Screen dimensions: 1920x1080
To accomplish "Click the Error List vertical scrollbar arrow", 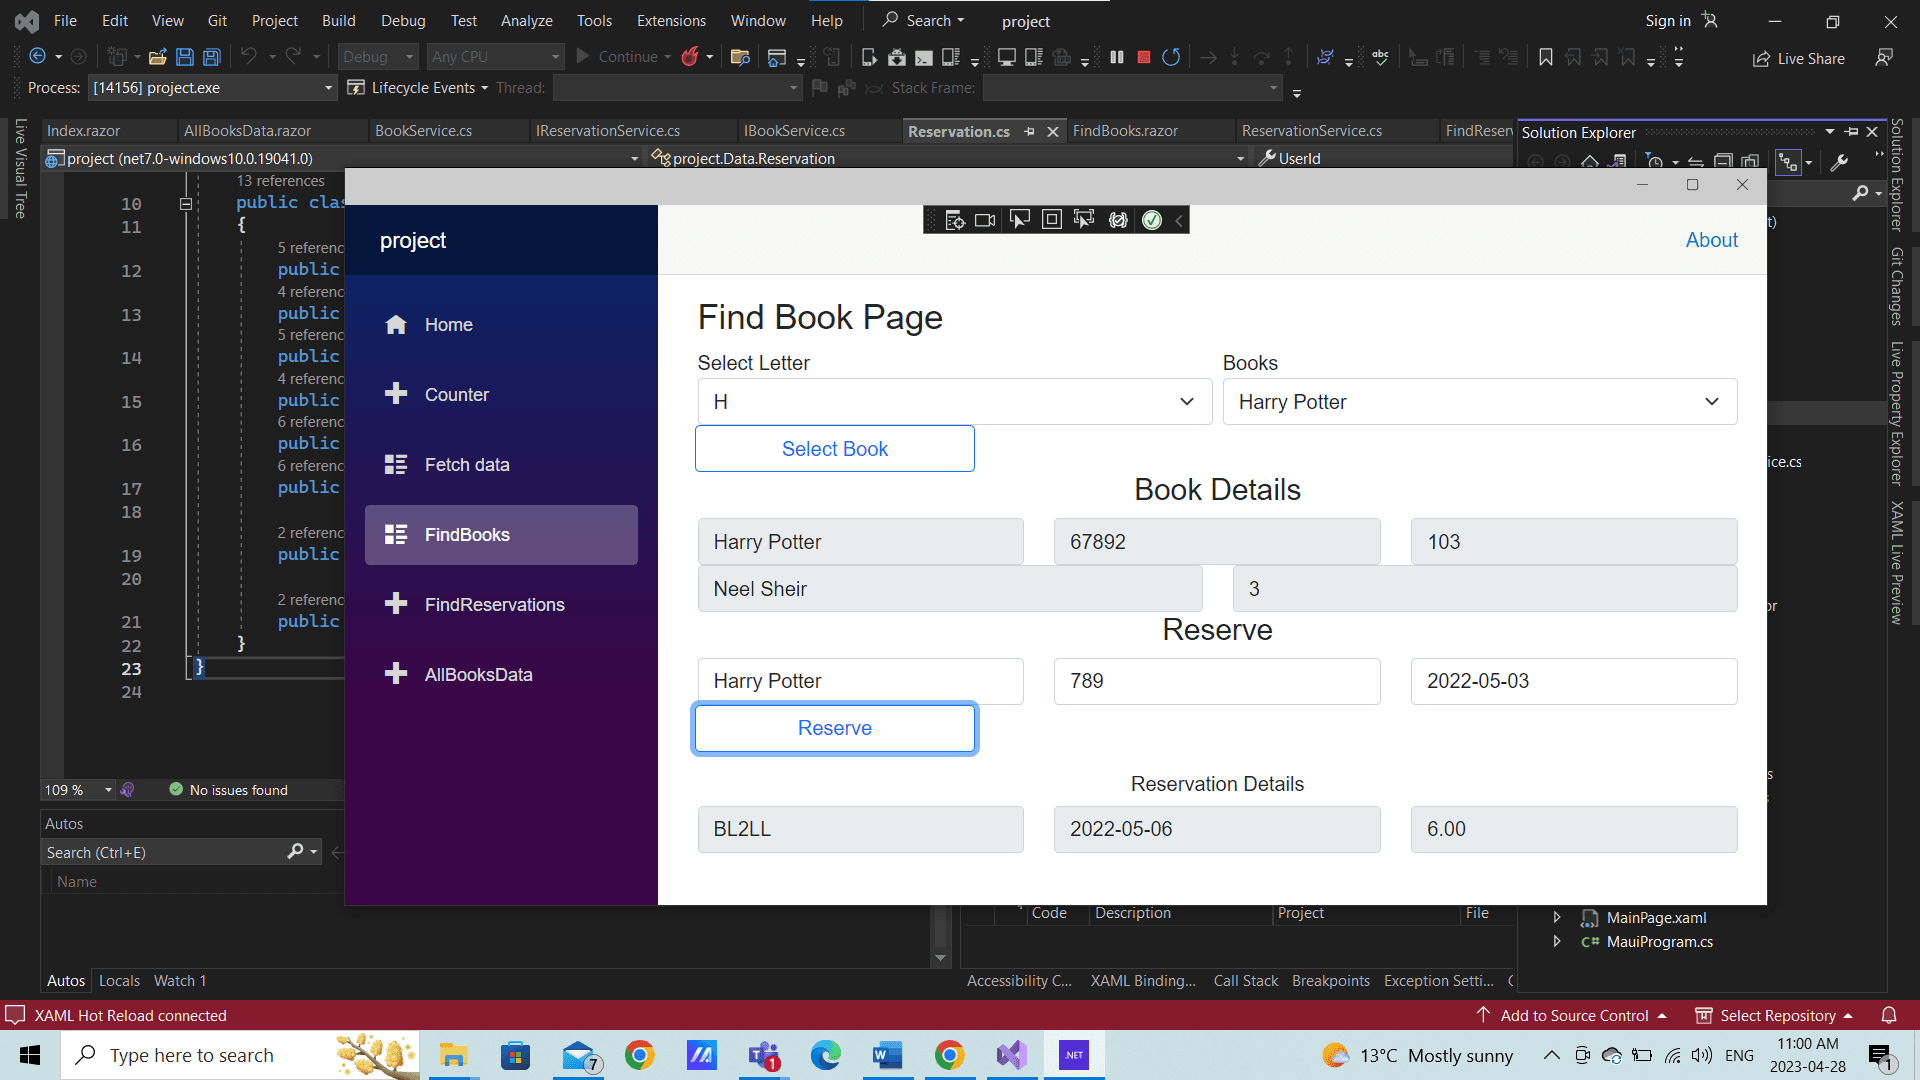I will [940, 958].
